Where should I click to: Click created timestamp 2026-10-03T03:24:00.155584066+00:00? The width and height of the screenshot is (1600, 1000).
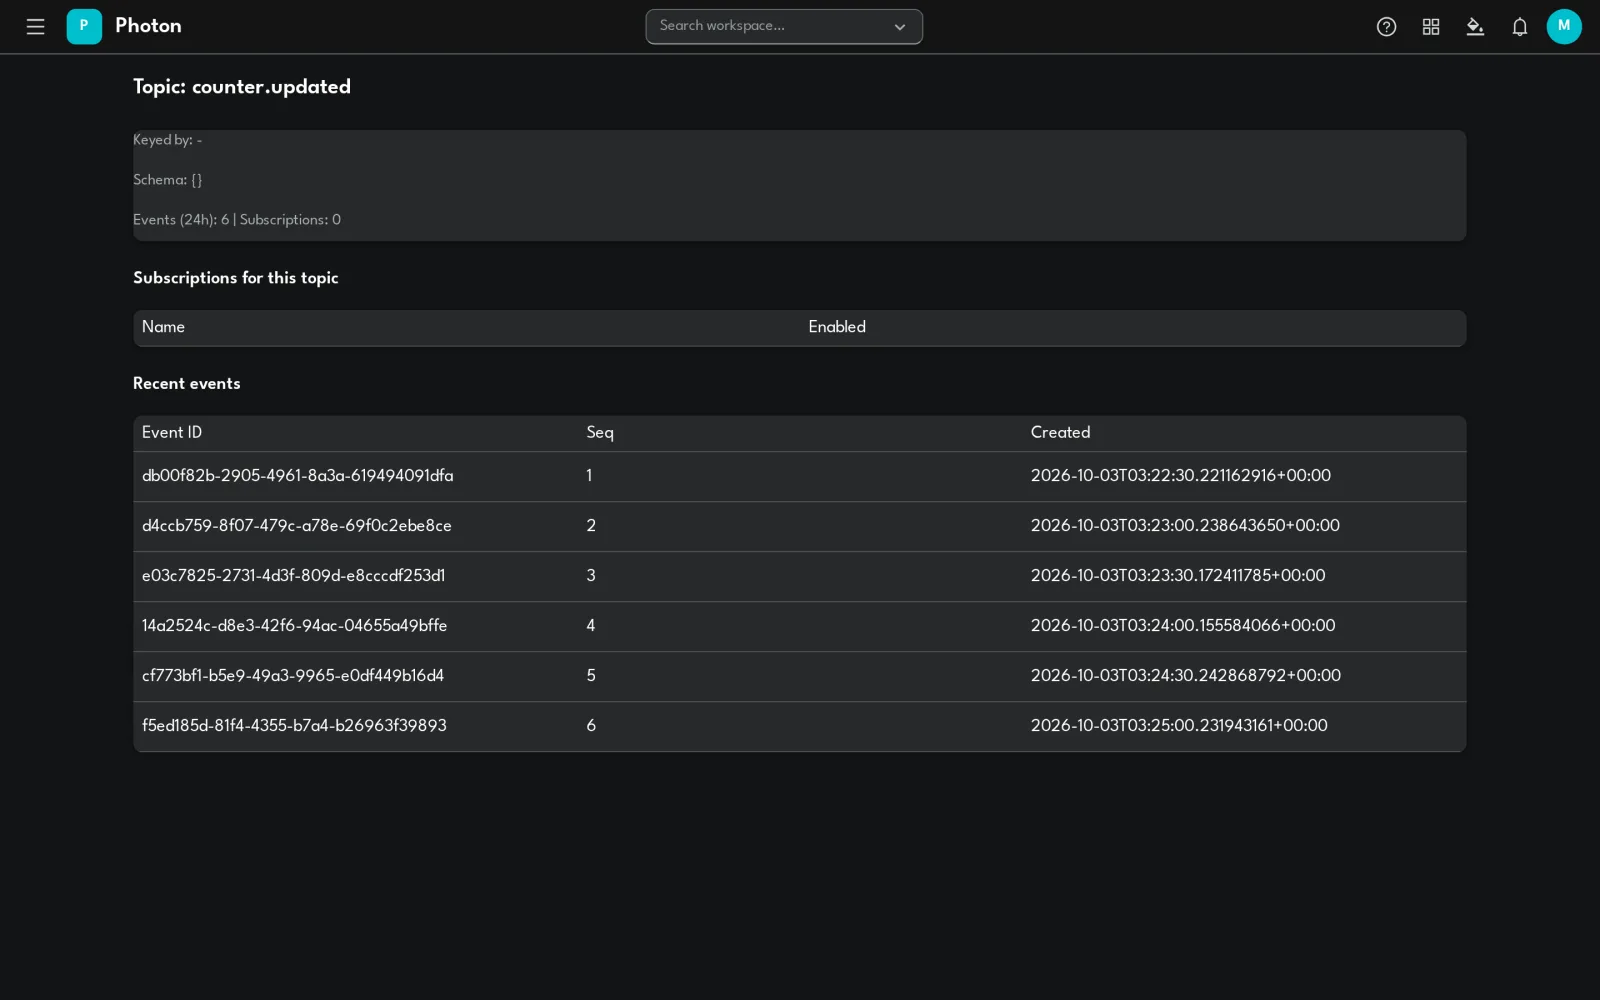pos(1183,626)
